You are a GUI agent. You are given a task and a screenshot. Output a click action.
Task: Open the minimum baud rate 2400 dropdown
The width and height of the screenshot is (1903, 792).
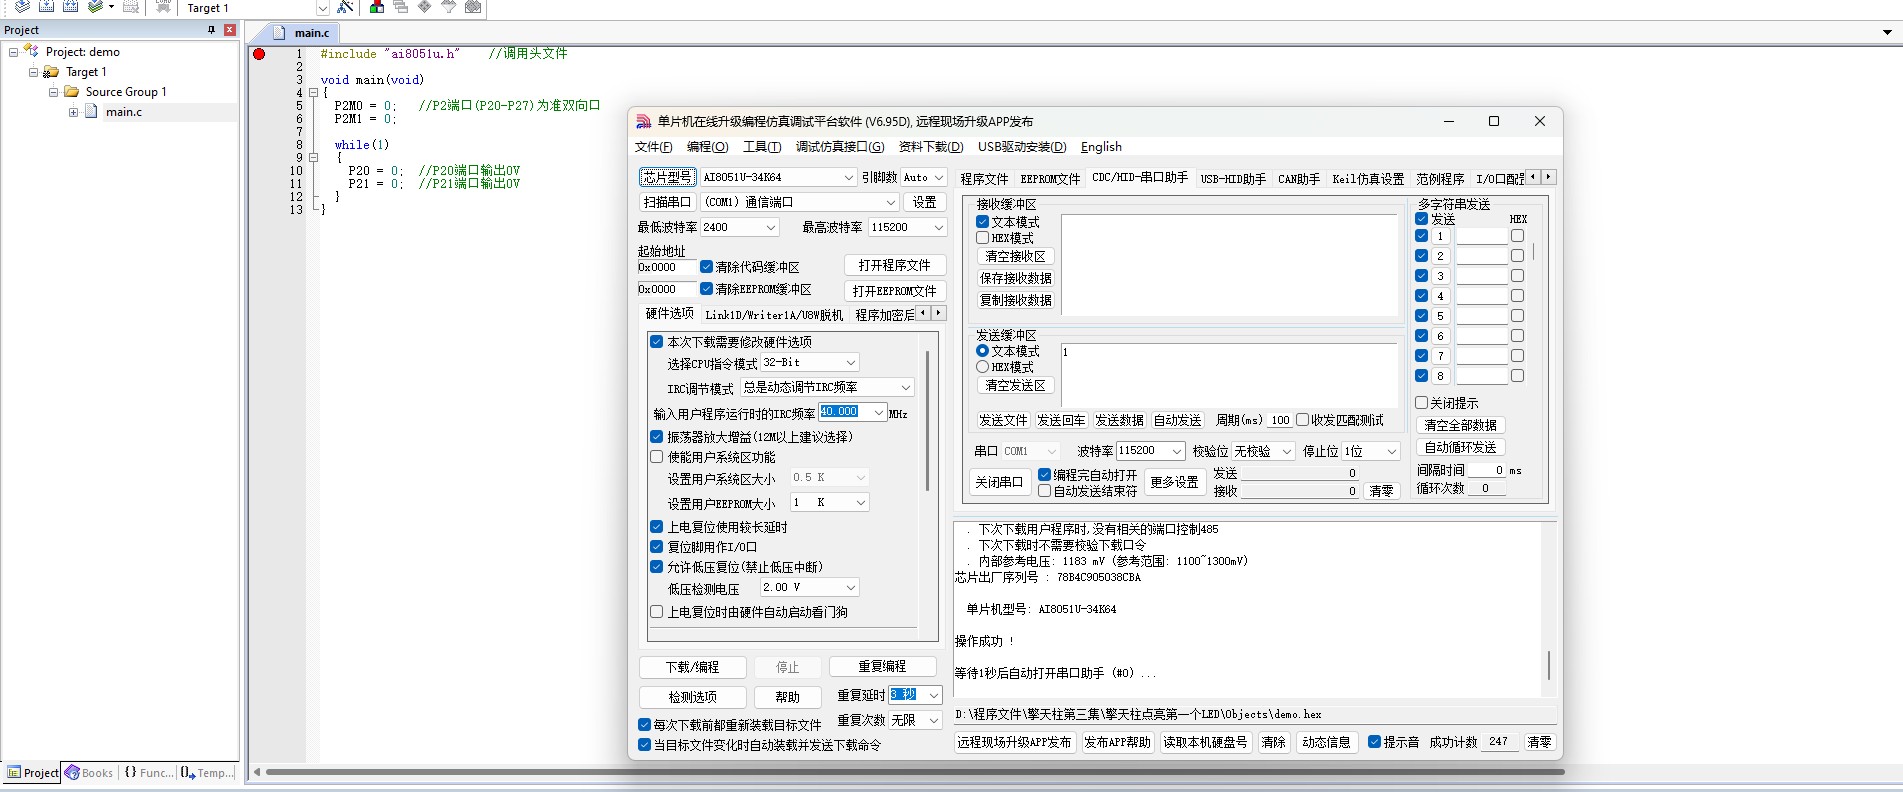[770, 227]
